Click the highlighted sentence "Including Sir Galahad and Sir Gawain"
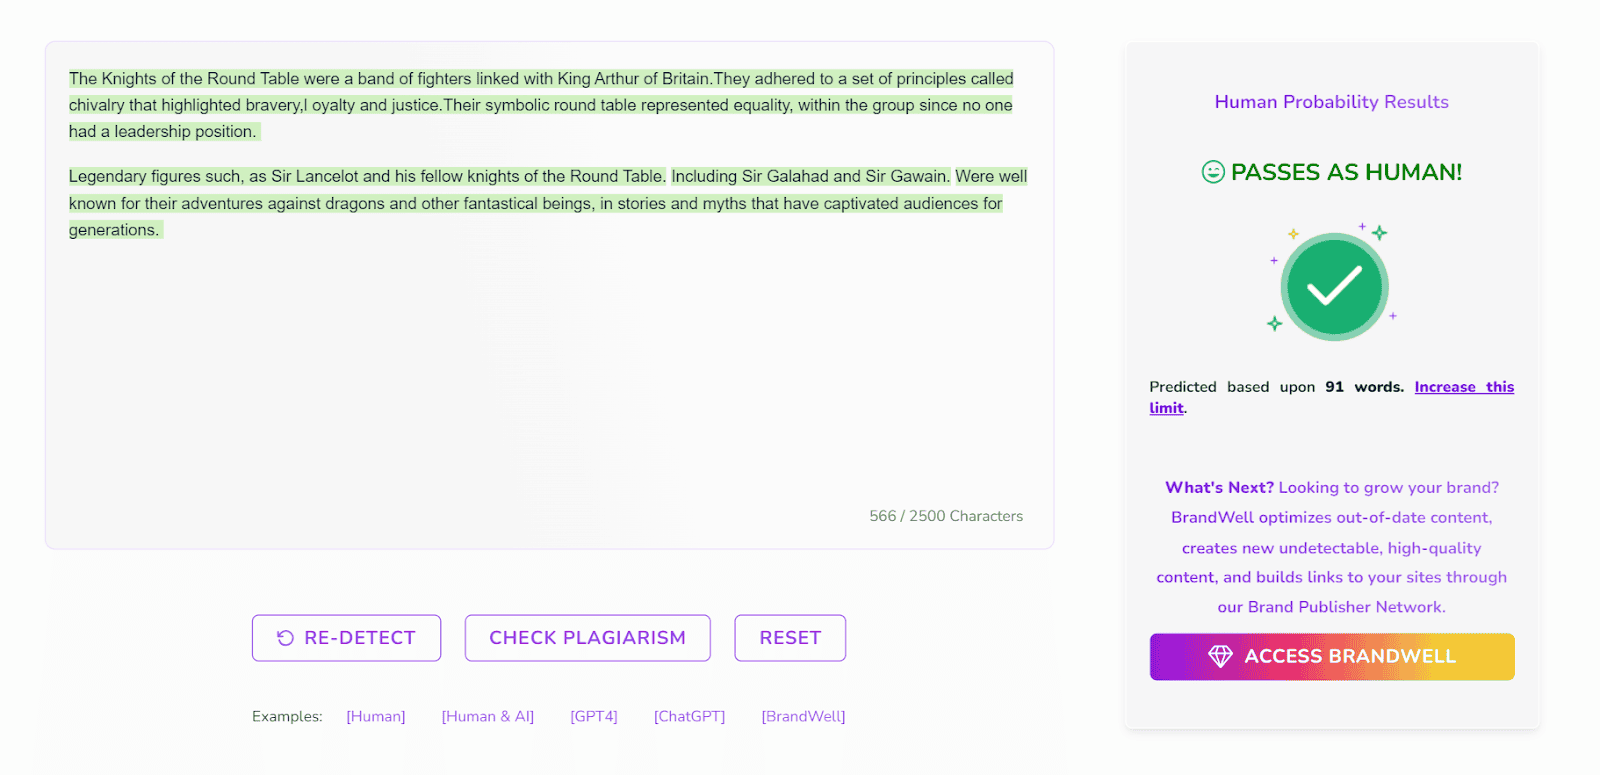This screenshot has width=1600, height=775. [x=810, y=176]
